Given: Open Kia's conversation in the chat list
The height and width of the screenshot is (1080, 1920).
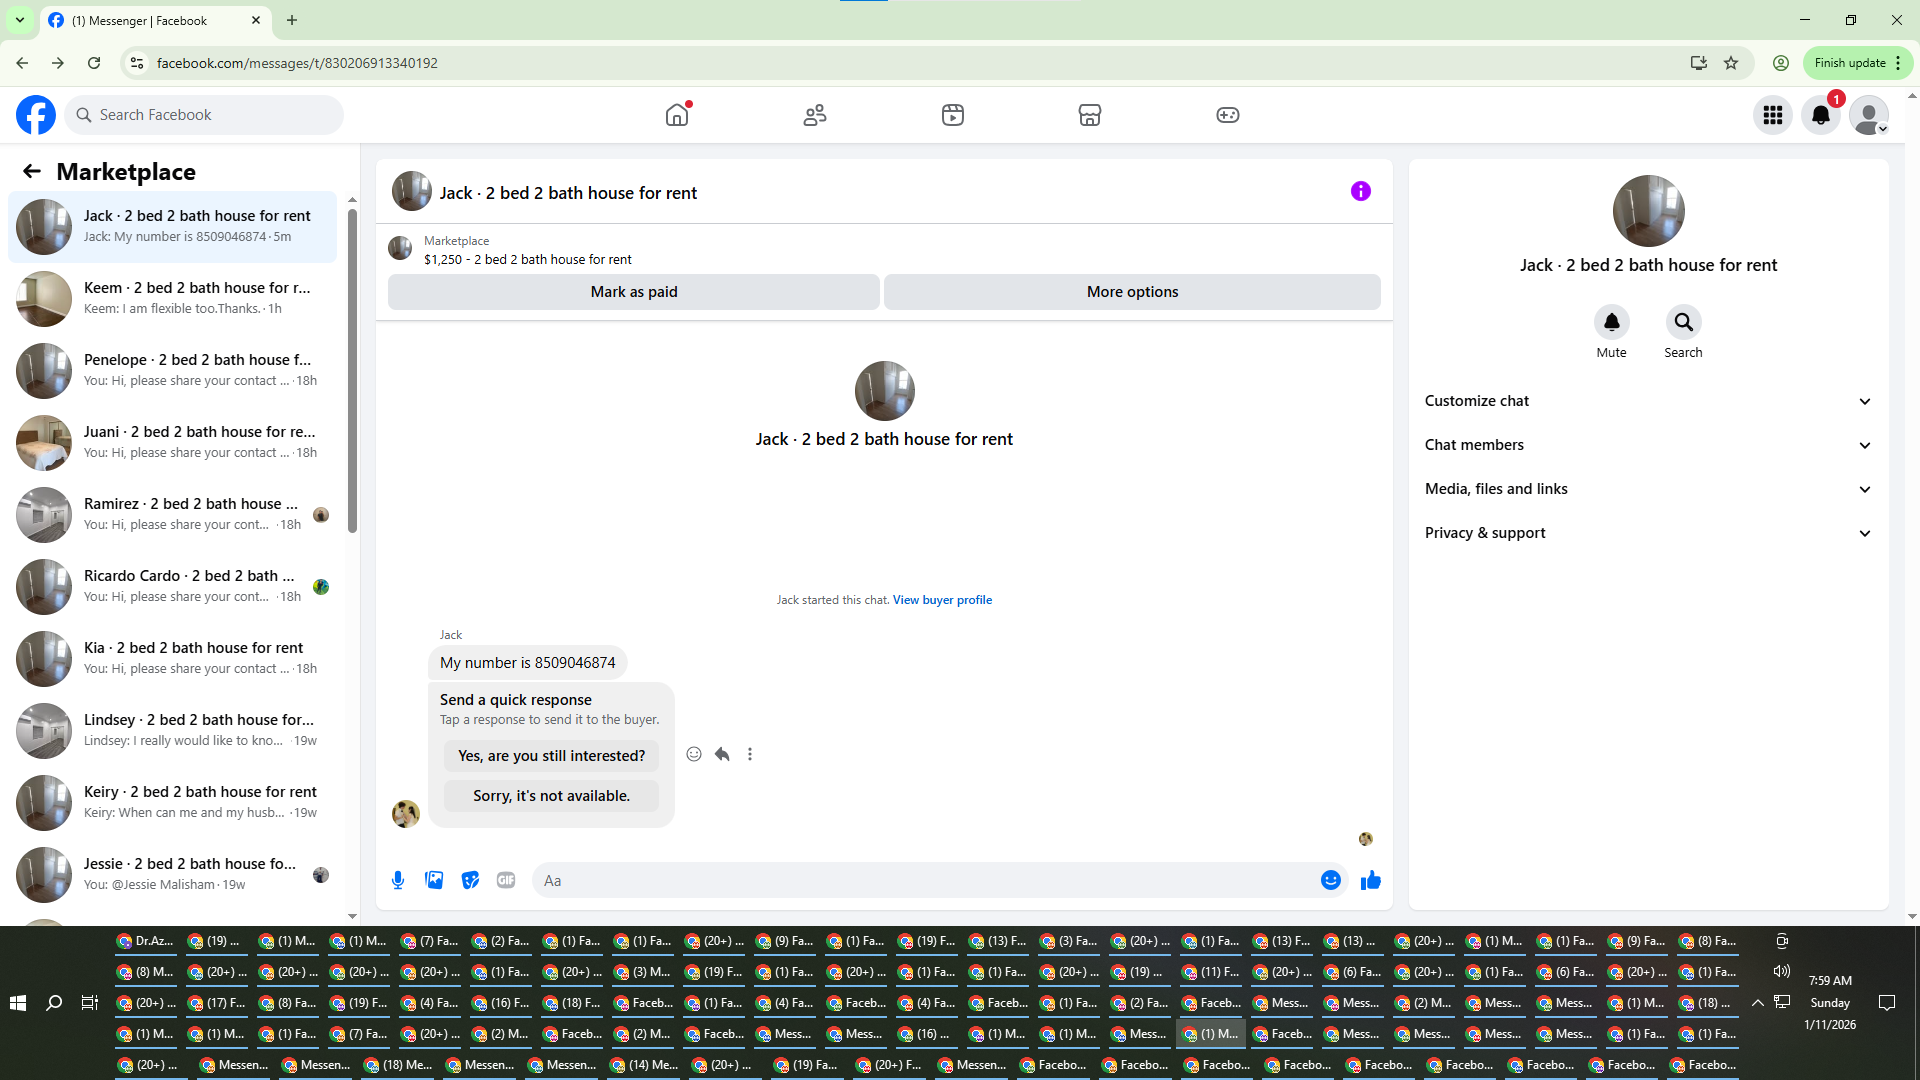Looking at the screenshot, I should click(173, 659).
